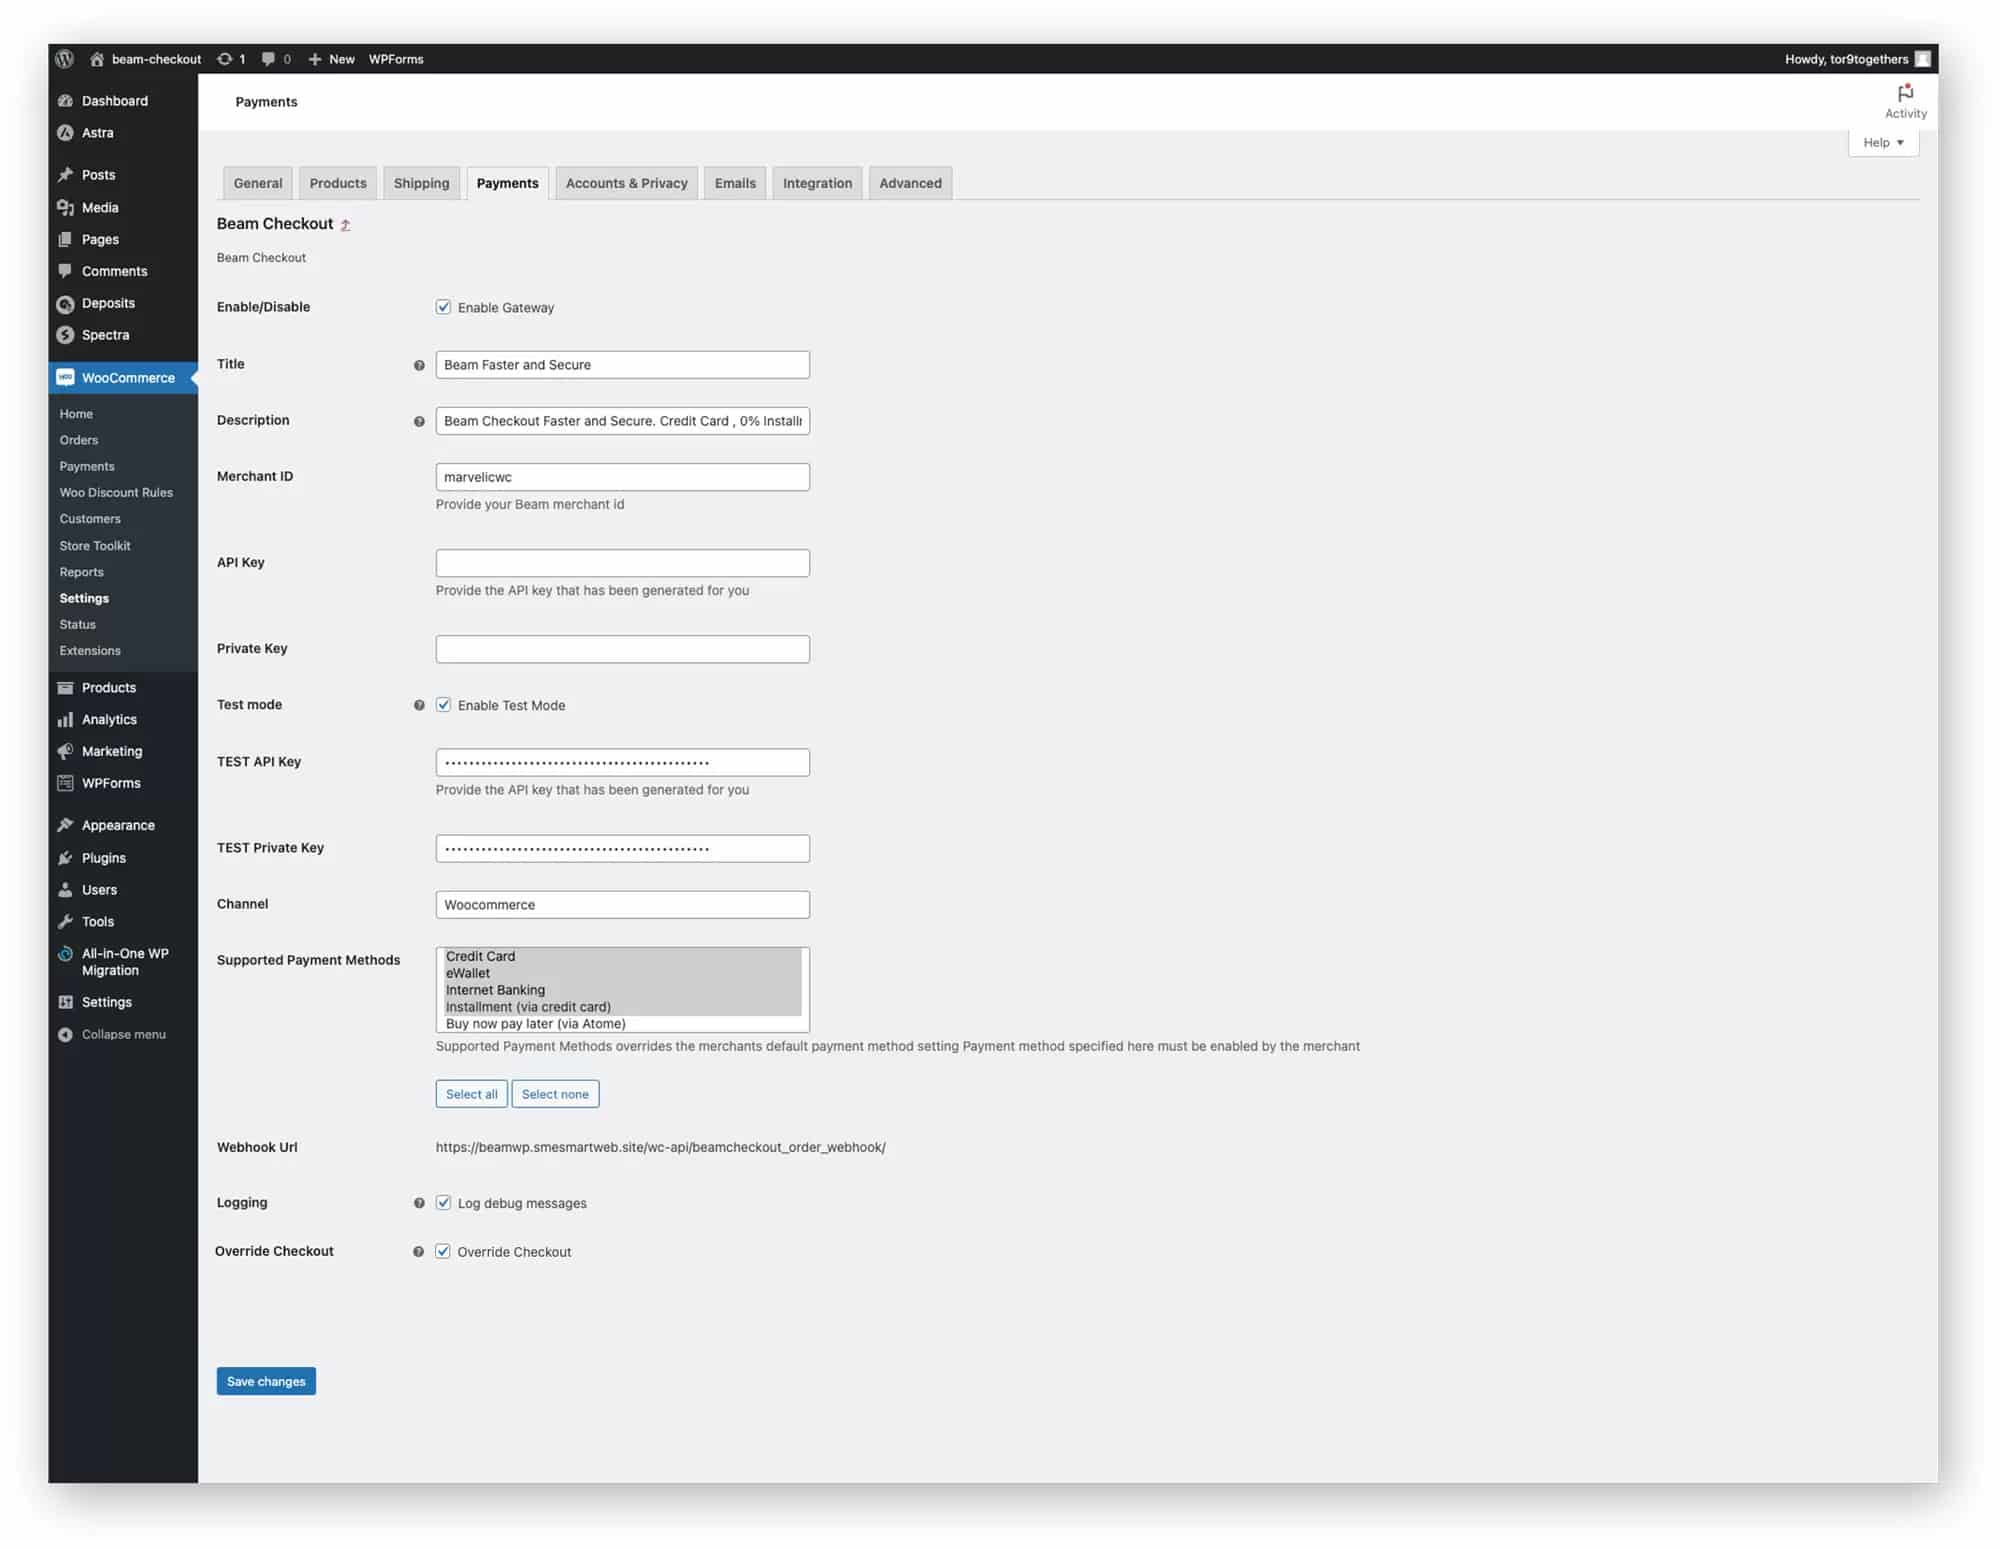Click the Collapse menu arrow icon
The height and width of the screenshot is (1549, 2000).
coord(66,1035)
